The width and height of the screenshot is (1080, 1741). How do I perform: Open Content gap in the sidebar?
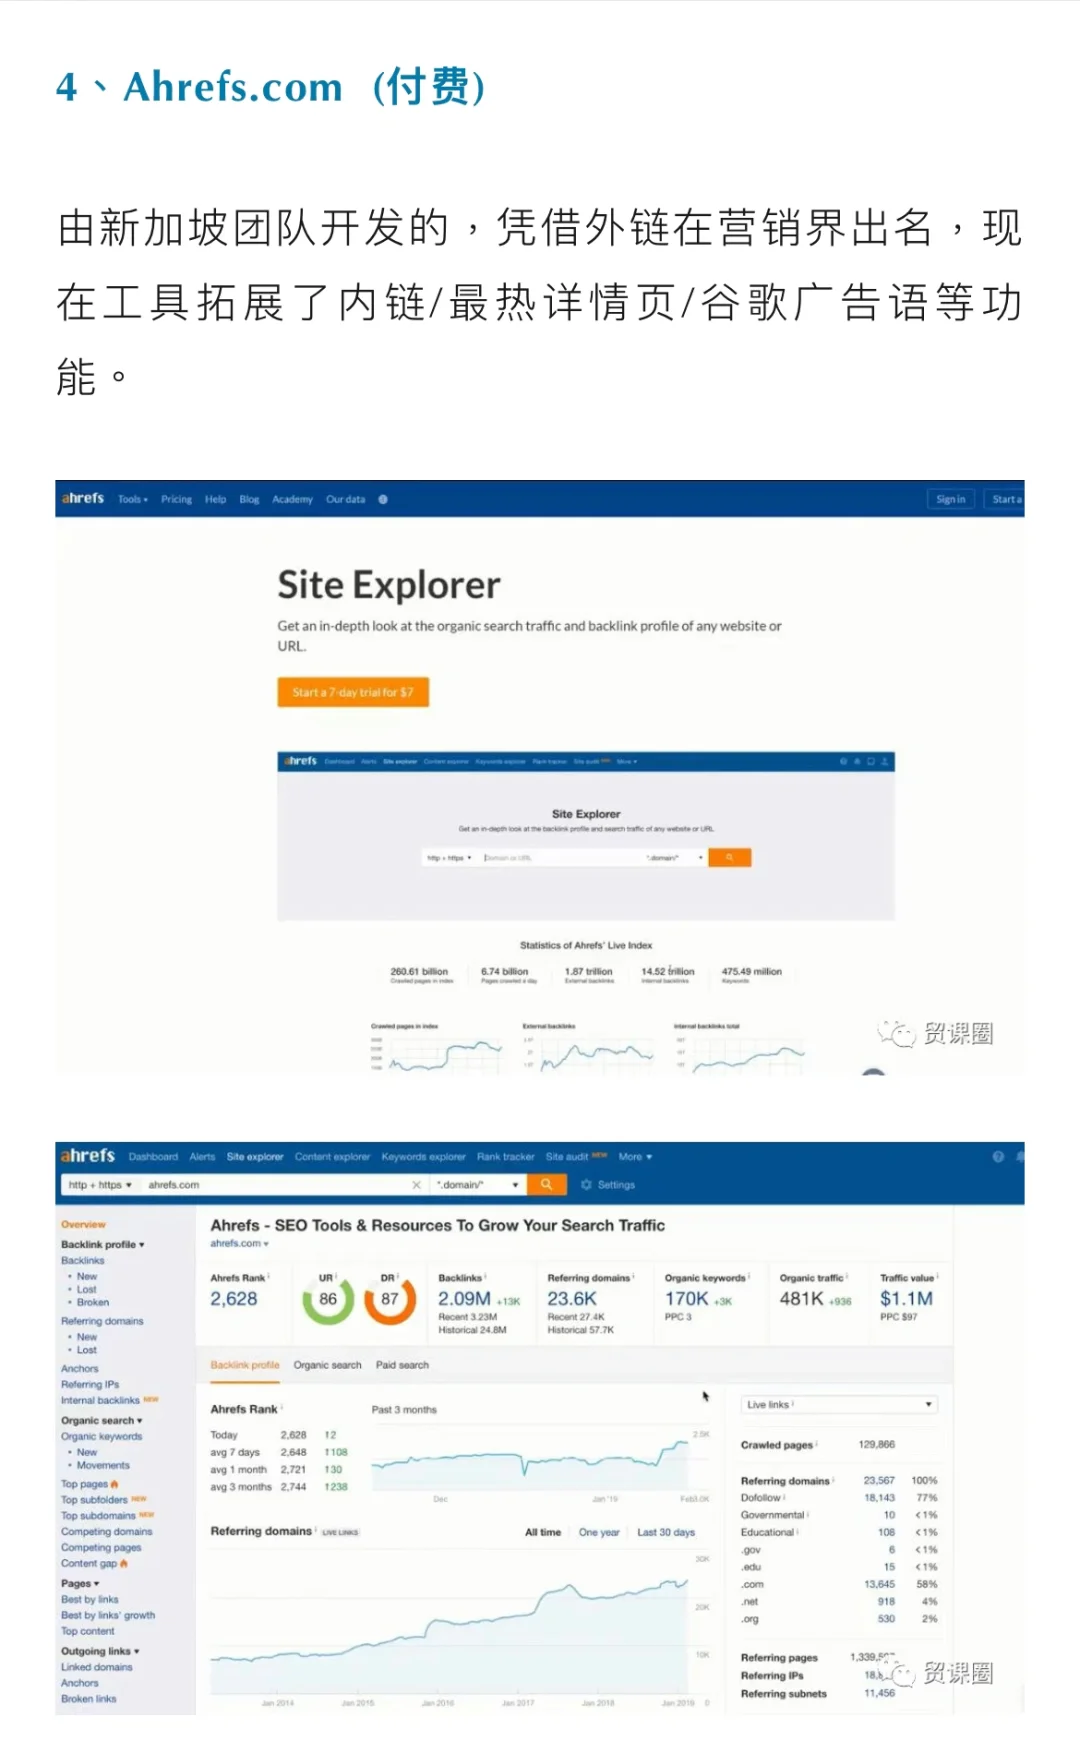tap(89, 1564)
